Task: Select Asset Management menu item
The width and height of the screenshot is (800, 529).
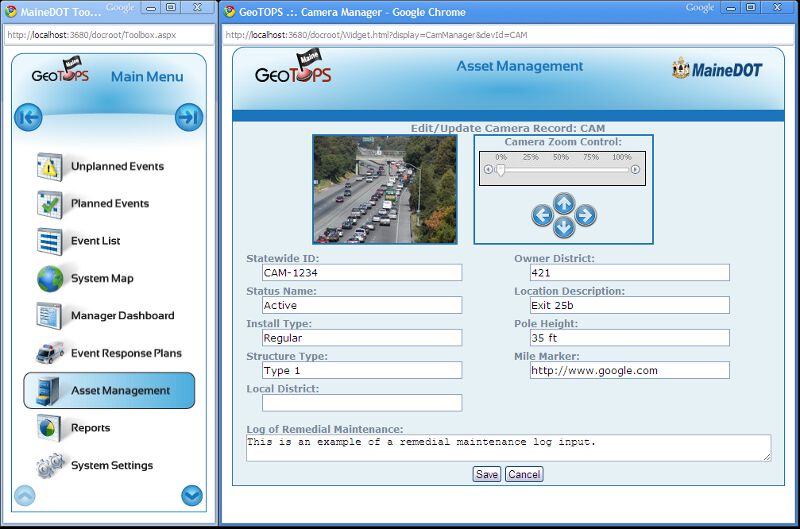Action: click(x=109, y=390)
